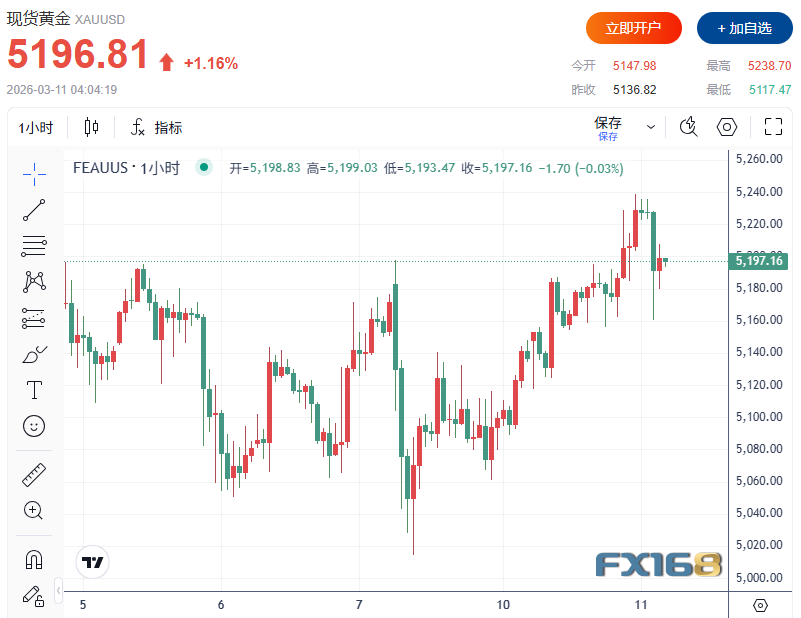Expand the 保存 layout dropdown arrow
This screenshot has height=618, width=801.
point(651,127)
